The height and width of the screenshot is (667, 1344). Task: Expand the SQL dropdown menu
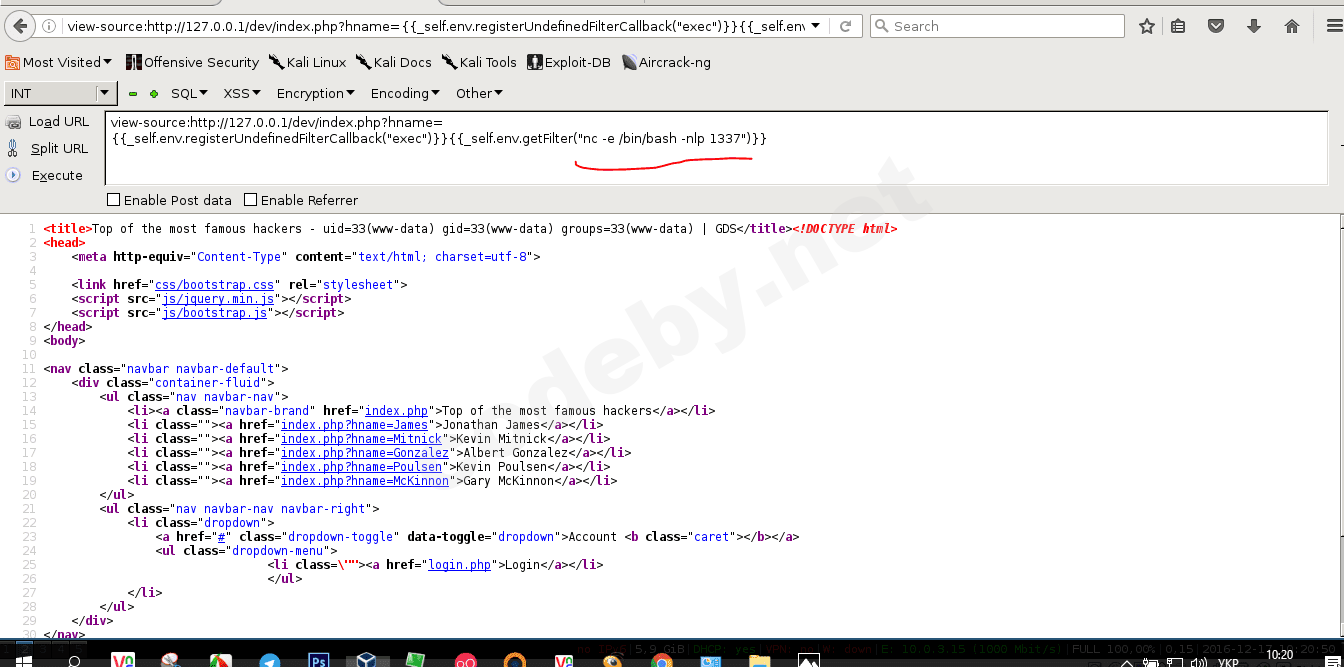pyautogui.click(x=189, y=93)
